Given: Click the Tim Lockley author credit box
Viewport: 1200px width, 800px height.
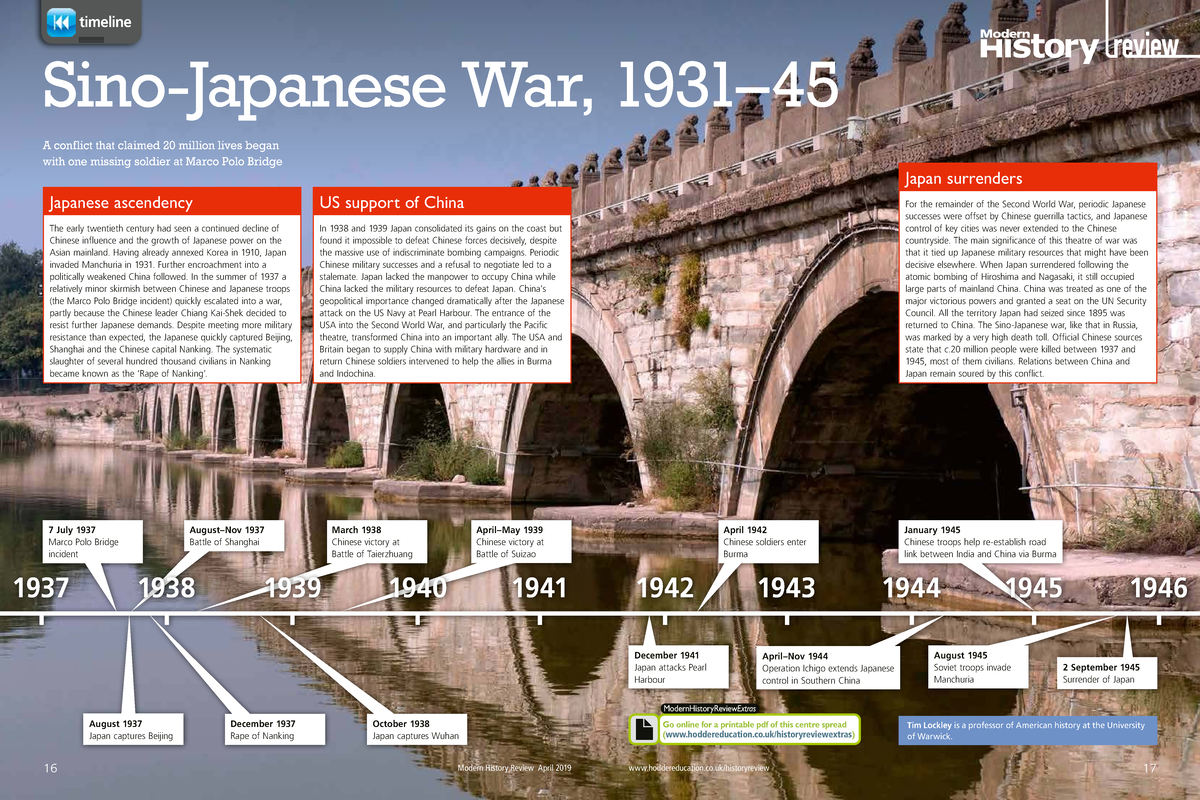Looking at the screenshot, I should tap(1028, 731).
